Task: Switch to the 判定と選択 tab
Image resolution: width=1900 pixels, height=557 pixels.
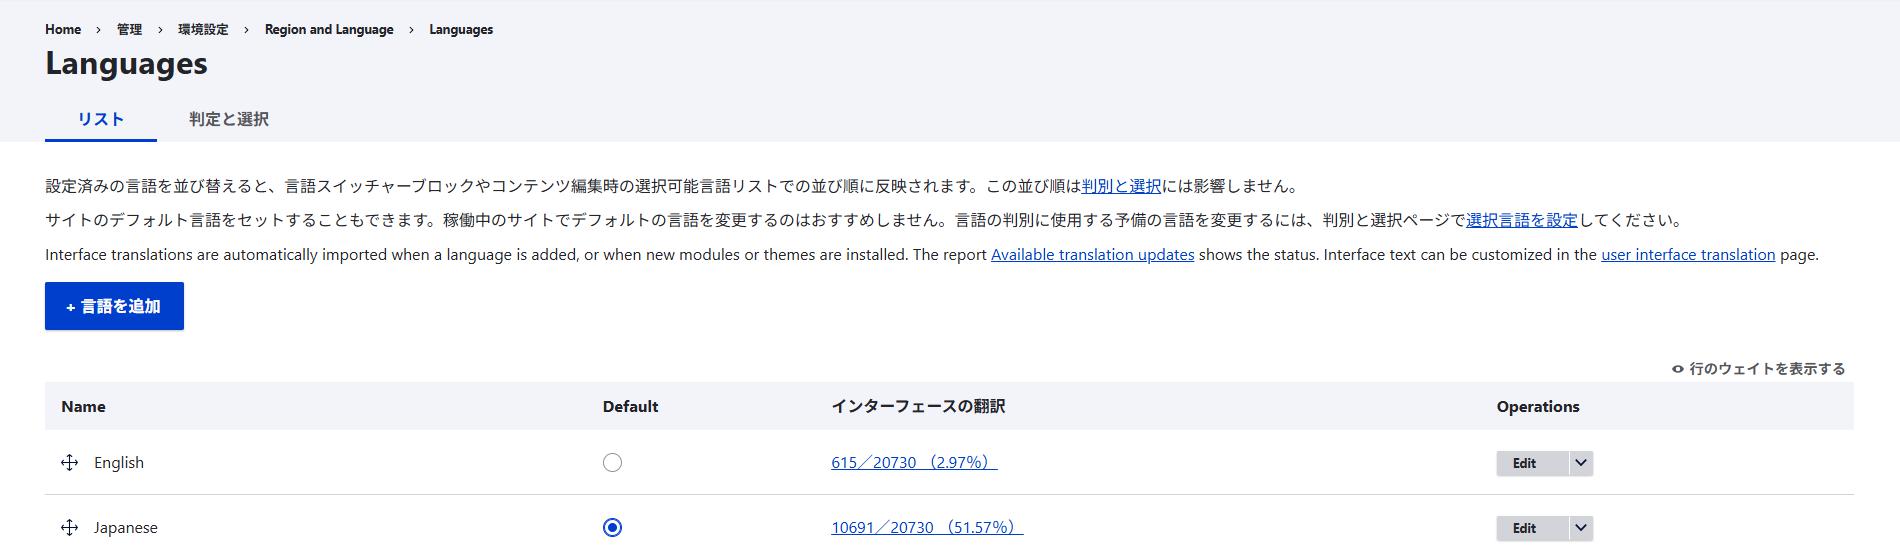Action: point(229,119)
